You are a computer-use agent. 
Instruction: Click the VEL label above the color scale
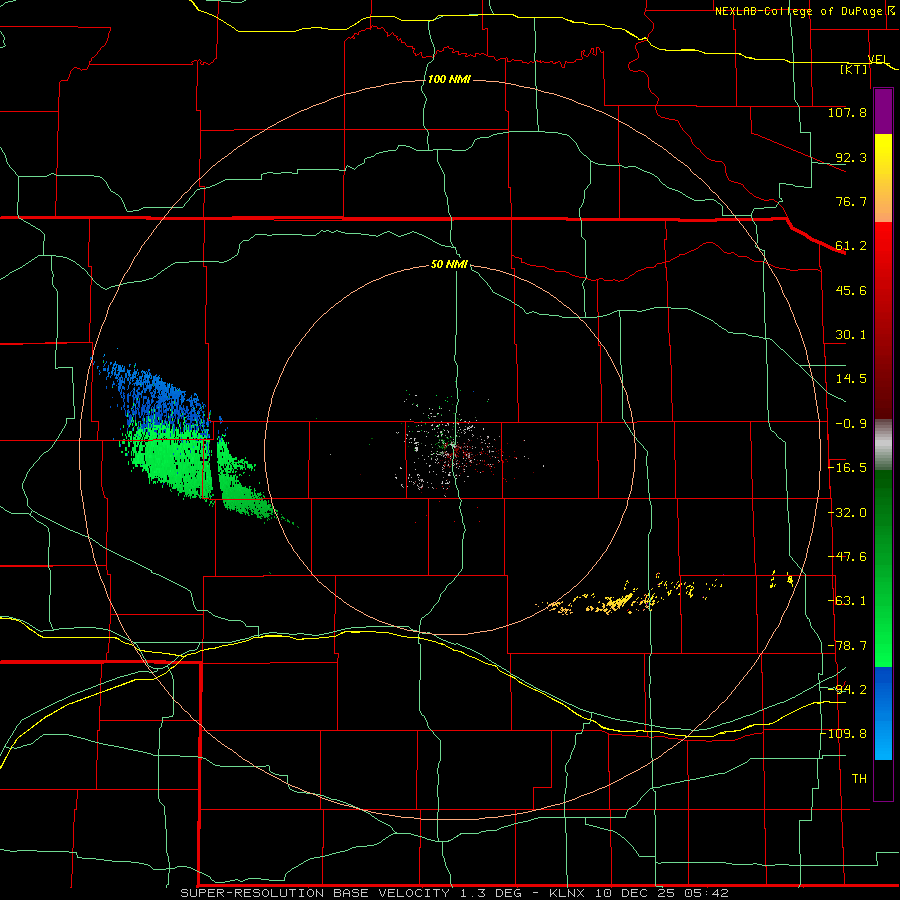(x=878, y=60)
